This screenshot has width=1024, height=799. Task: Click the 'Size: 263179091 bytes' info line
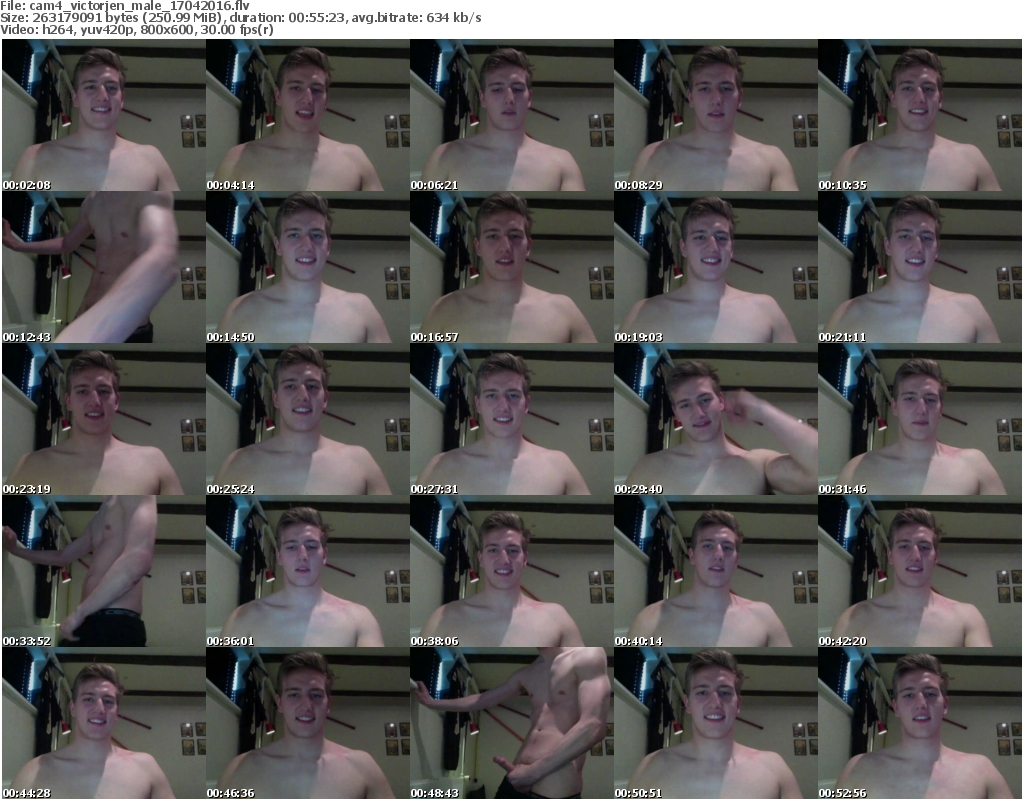241,18
